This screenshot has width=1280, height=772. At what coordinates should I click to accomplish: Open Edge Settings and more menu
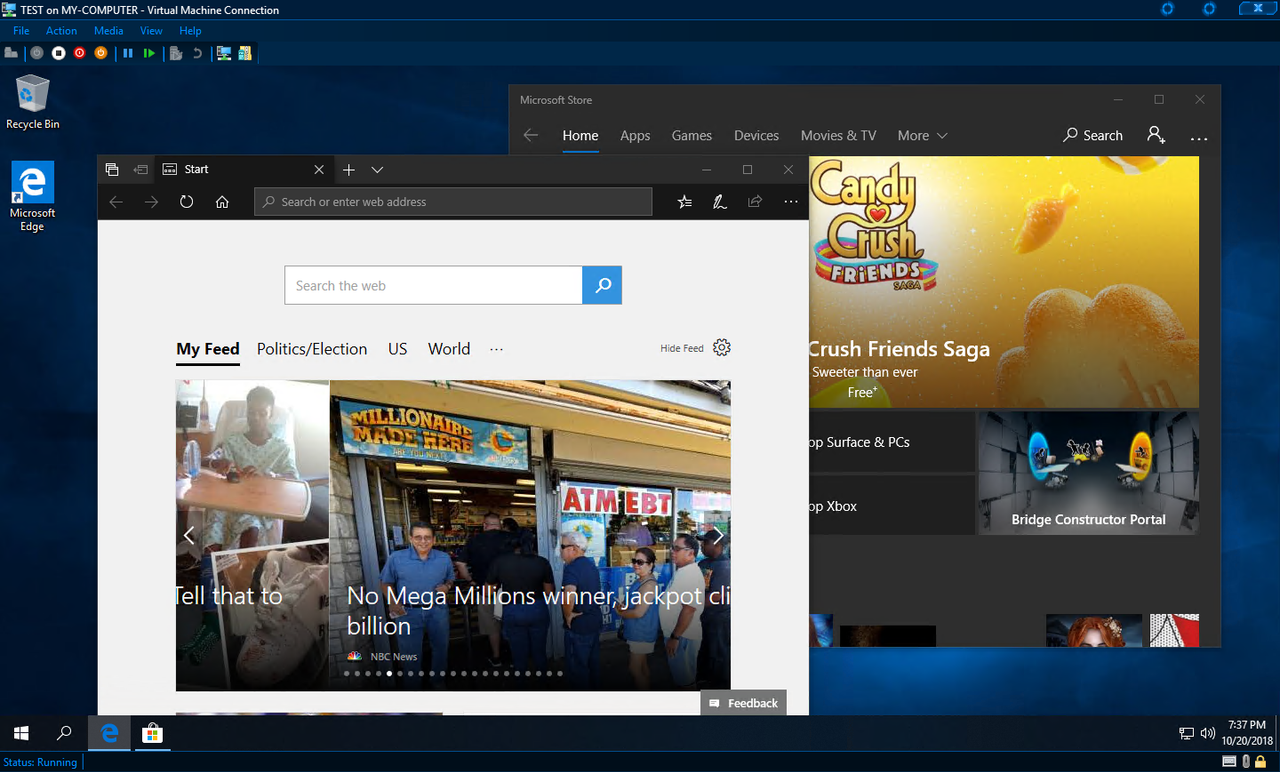[791, 202]
